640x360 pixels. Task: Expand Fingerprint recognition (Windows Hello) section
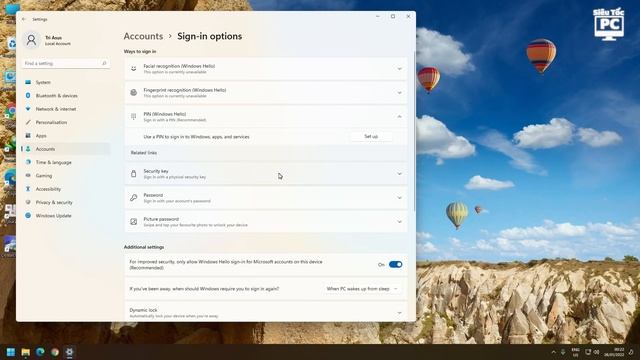(400, 93)
